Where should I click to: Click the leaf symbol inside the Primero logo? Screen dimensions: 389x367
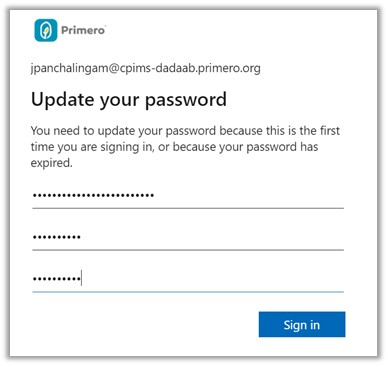click(46, 31)
